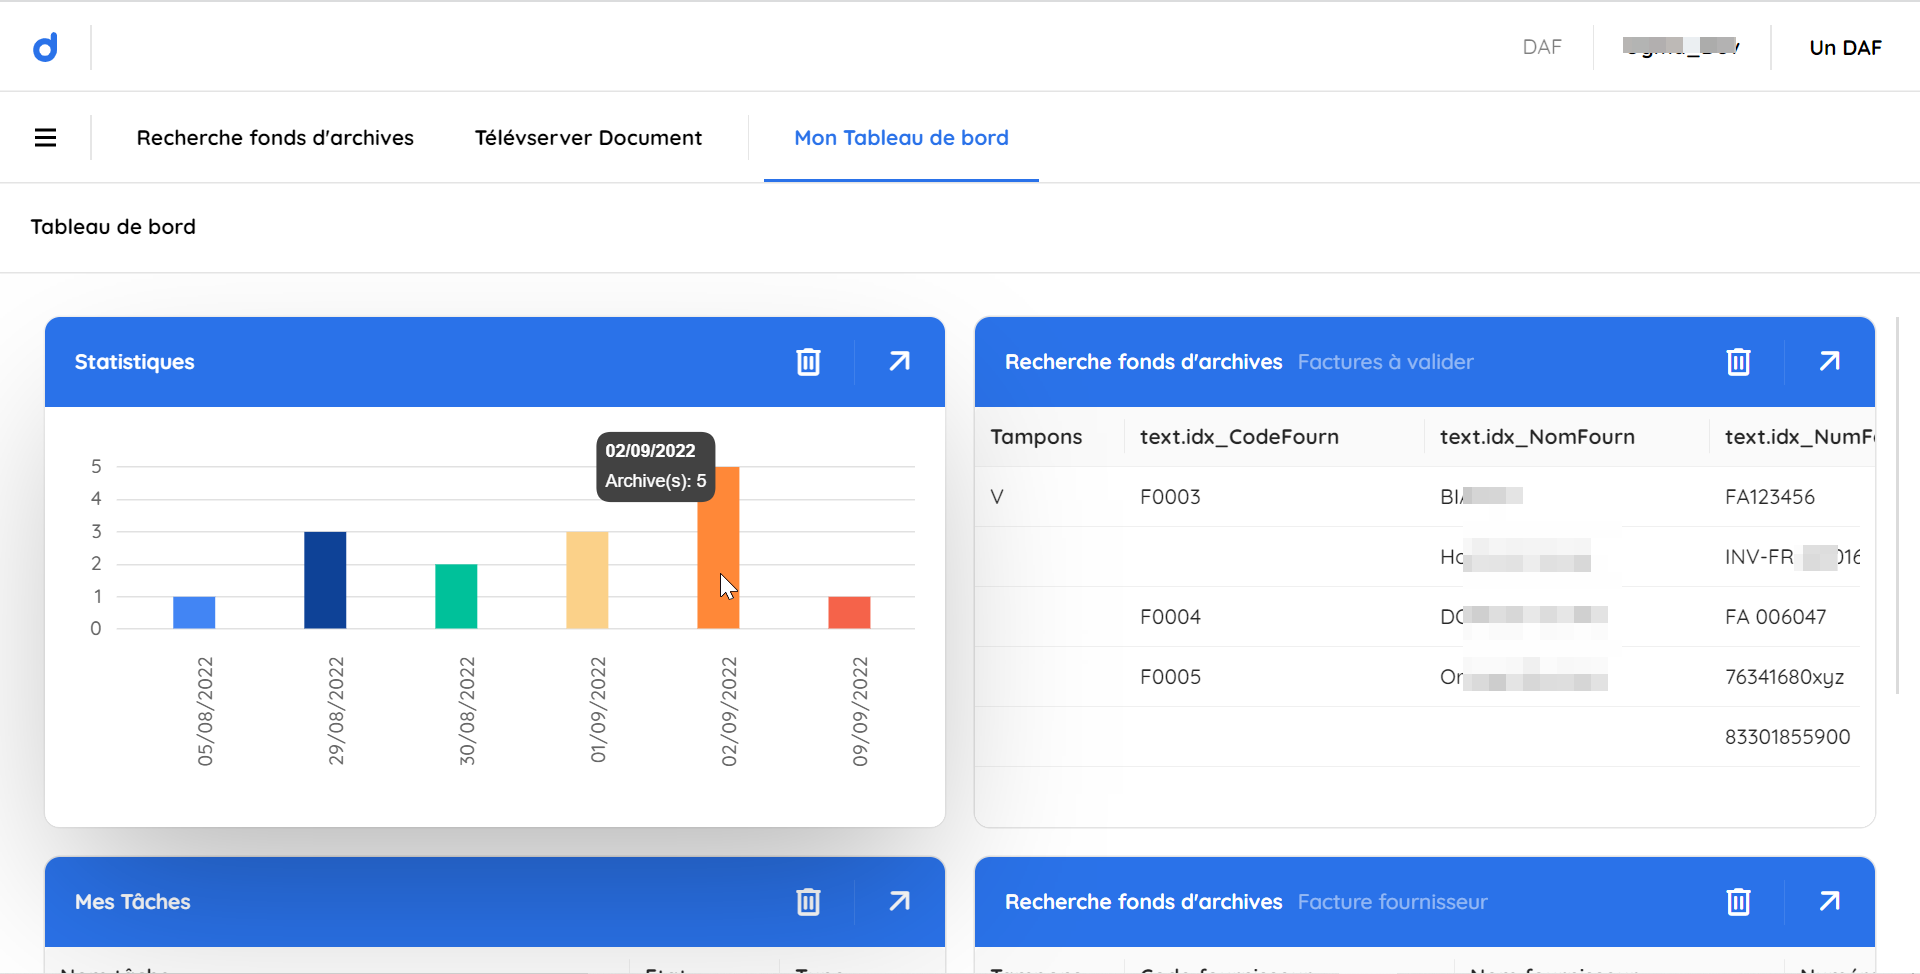
Task: Click the DAF label in header
Action: click(1541, 48)
